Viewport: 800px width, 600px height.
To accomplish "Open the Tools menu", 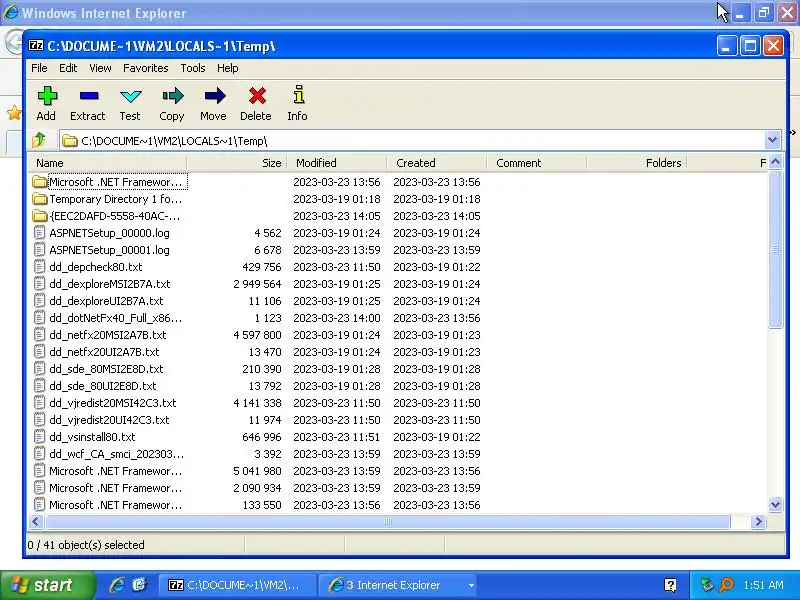I will (x=193, y=68).
